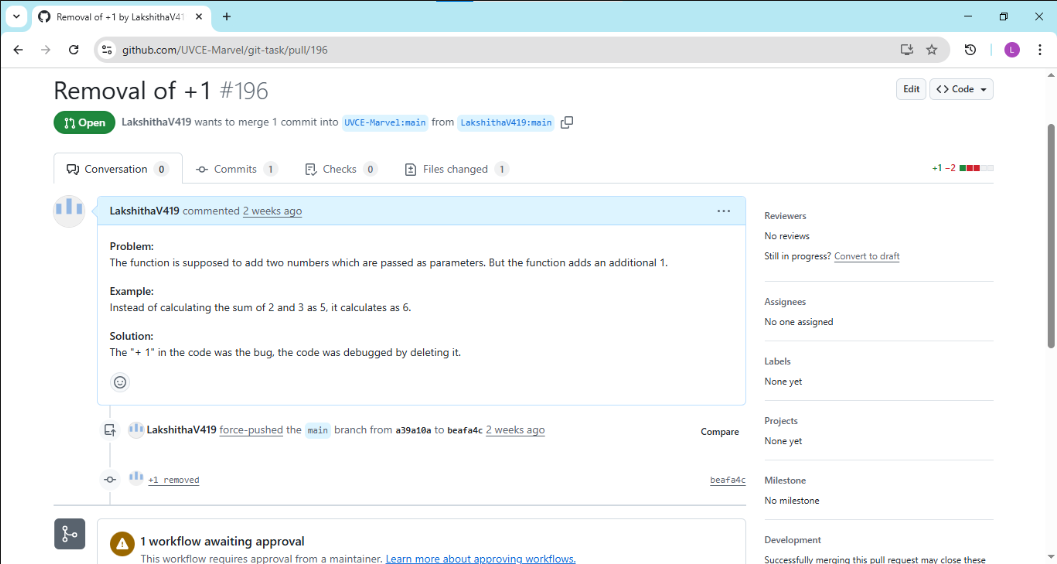Click the force-push event 2 weeks ago timestamp
Screen dimensions: 1057x564
515,430
